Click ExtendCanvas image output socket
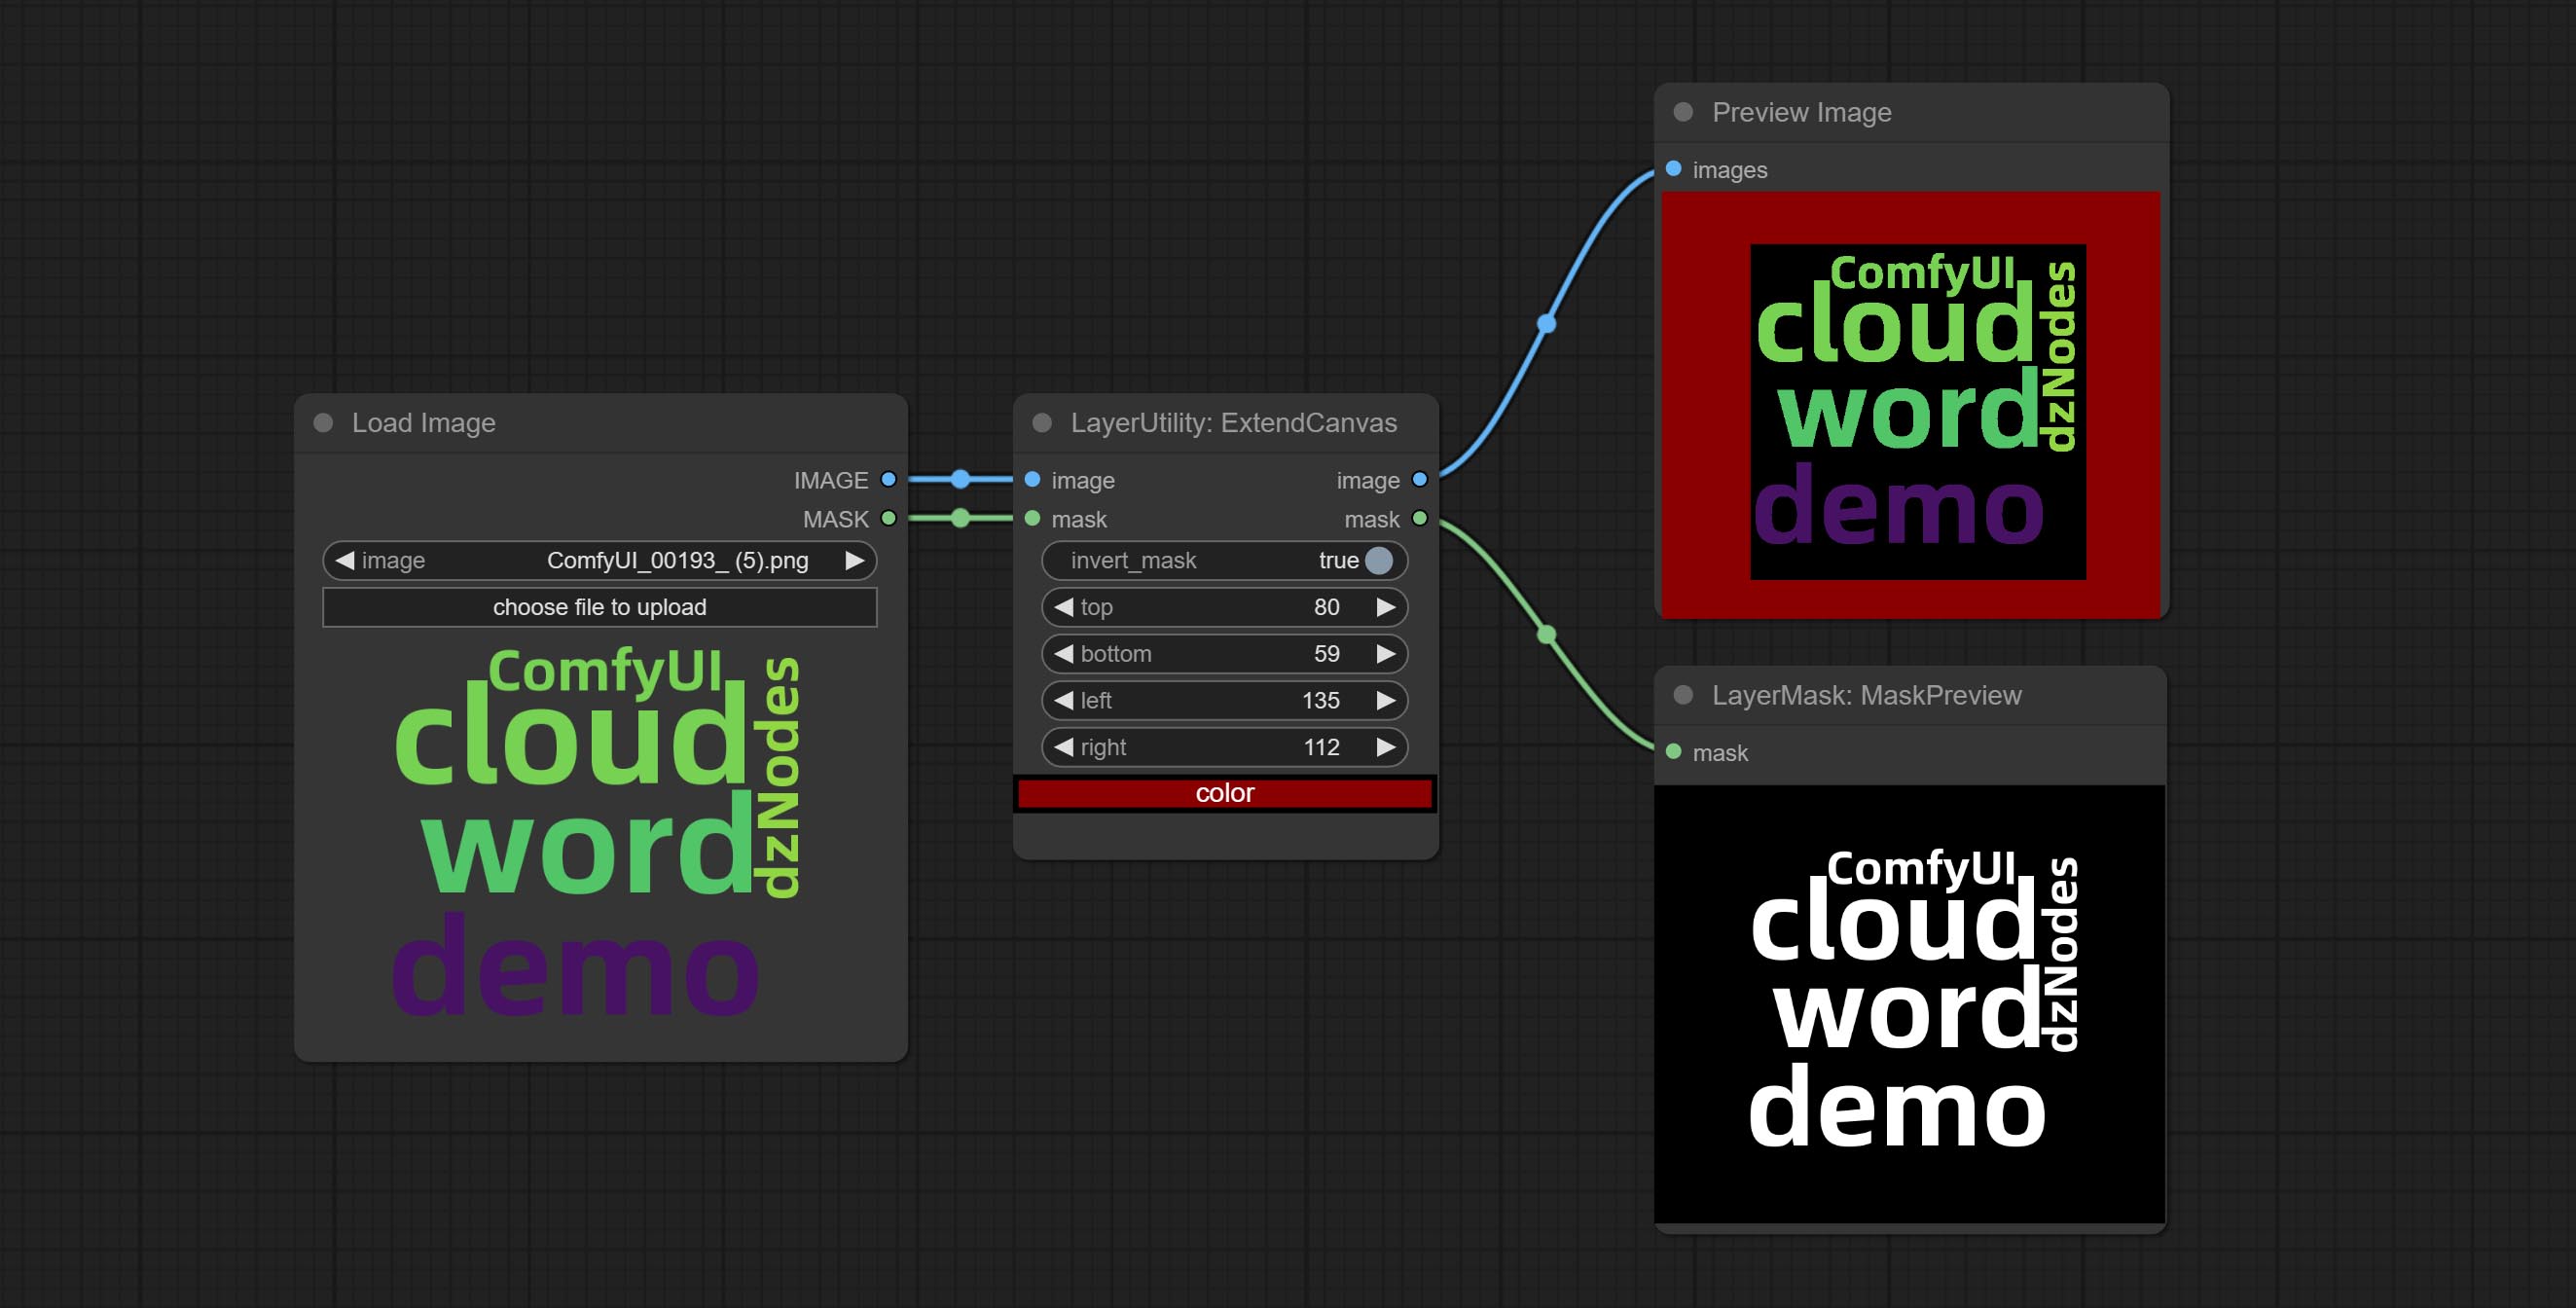The width and height of the screenshot is (2576, 1308). pyautogui.click(x=1419, y=480)
